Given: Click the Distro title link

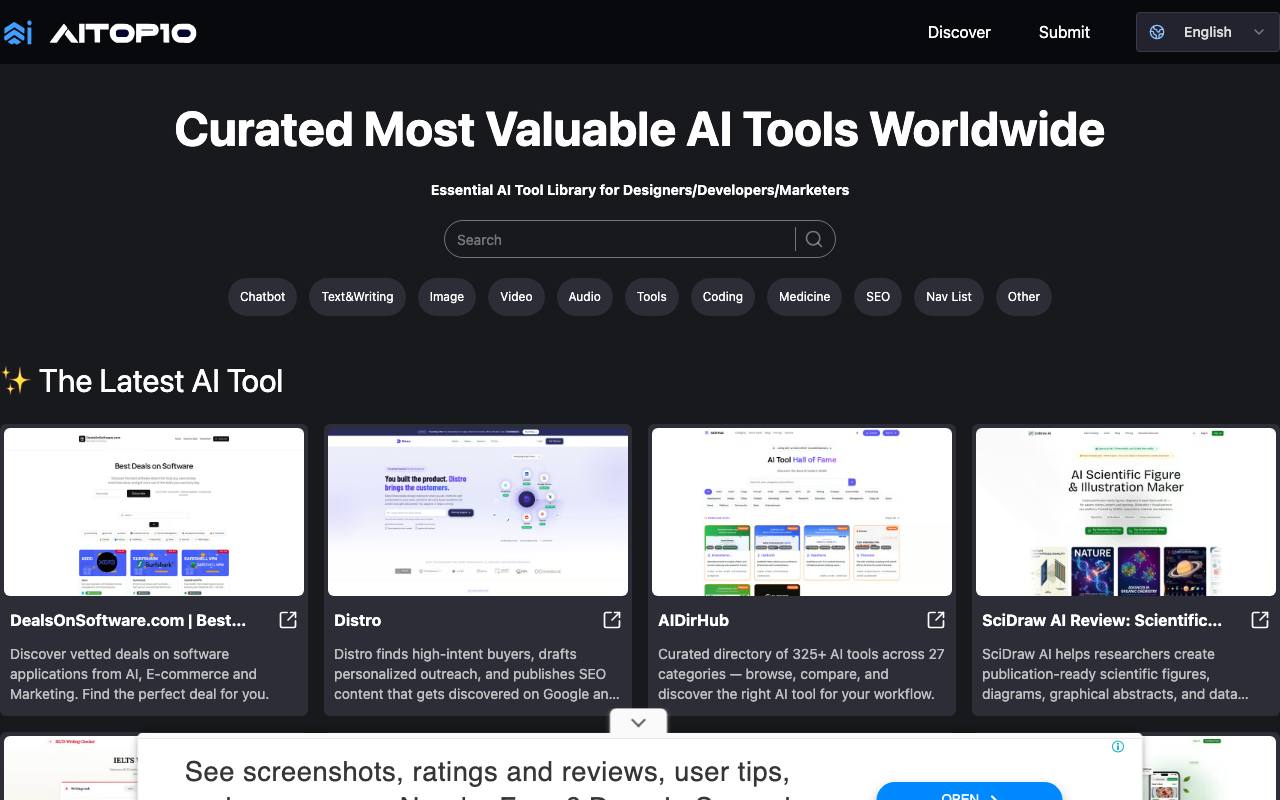Looking at the screenshot, I should tap(358, 620).
